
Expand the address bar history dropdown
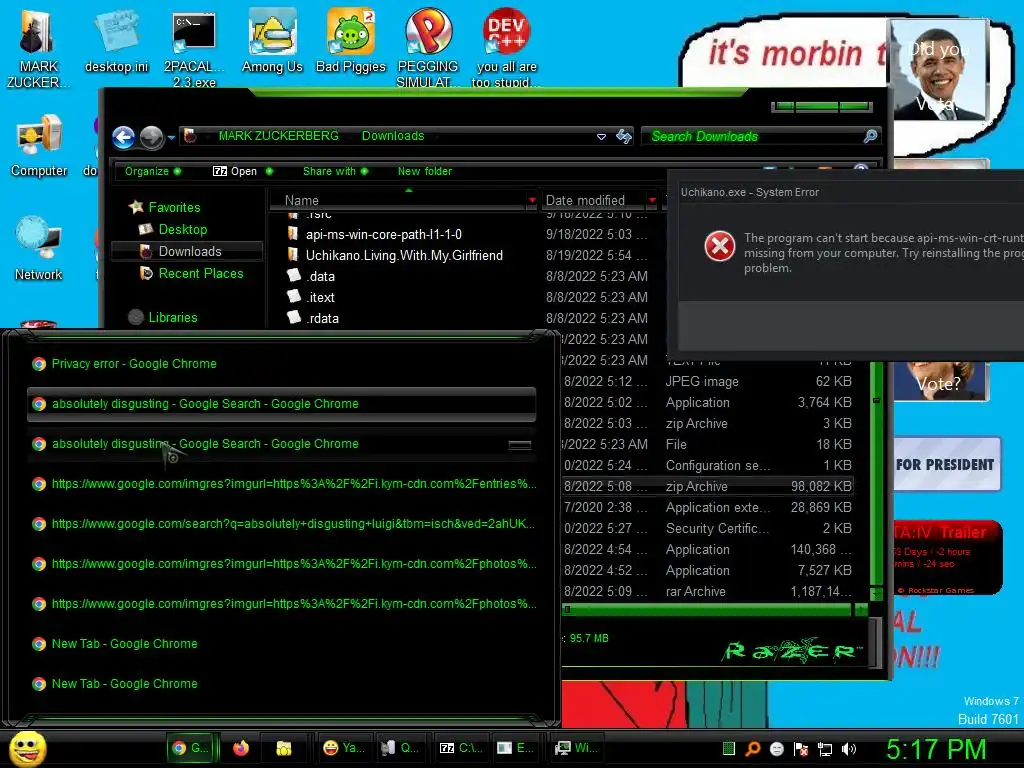pyautogui.click(x=601, y=136)
